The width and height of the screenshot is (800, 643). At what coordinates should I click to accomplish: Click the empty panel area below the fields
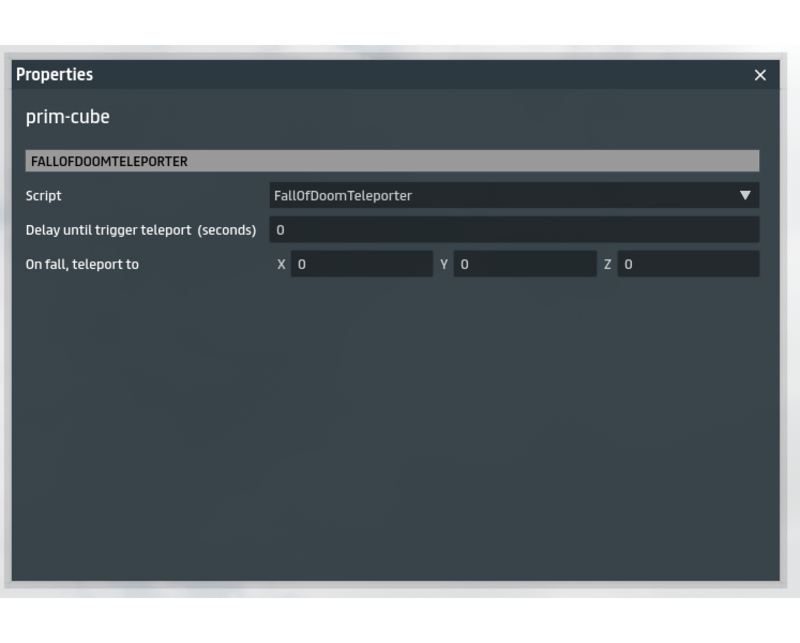coord(395,430)
